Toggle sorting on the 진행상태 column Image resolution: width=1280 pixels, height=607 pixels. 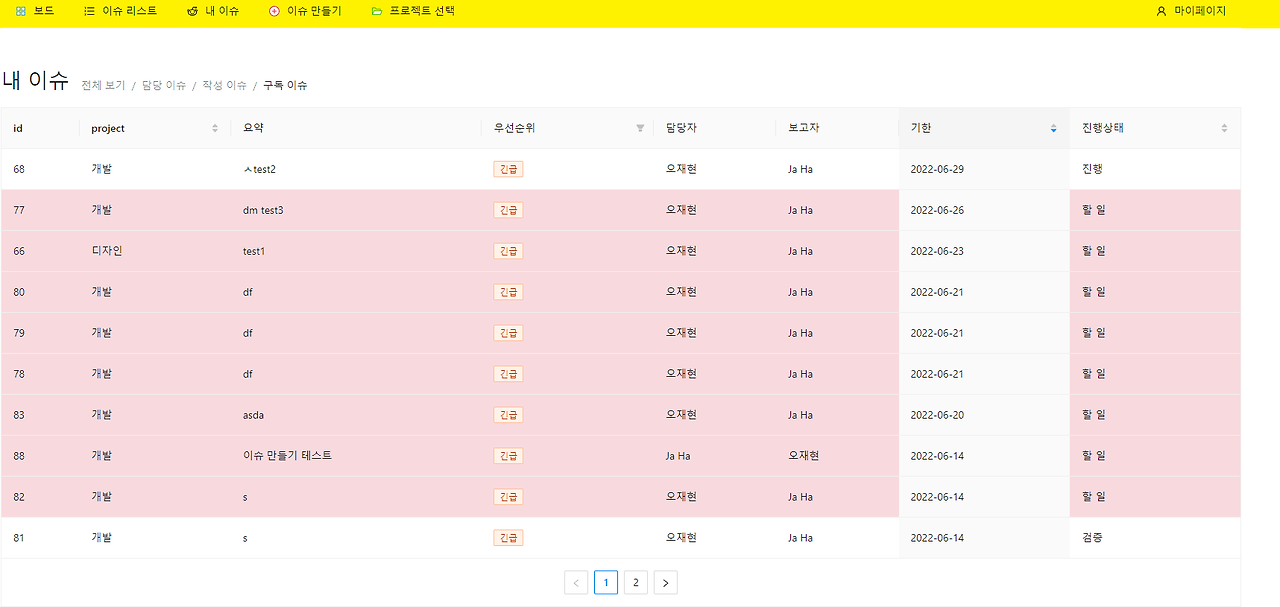pyautogui.click(x=1223, y=128)
